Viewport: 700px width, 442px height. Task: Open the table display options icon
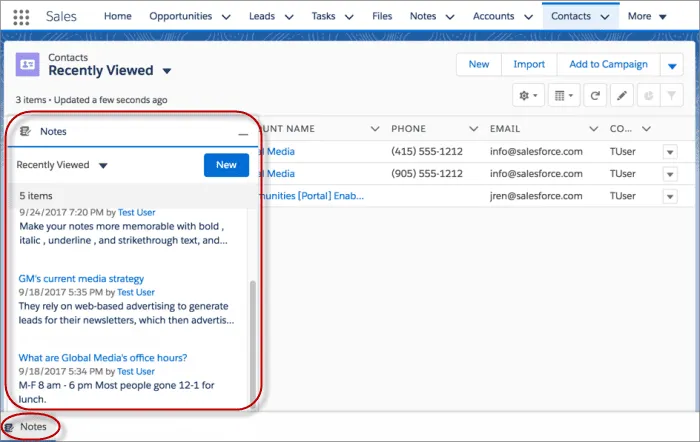point(565,95)
